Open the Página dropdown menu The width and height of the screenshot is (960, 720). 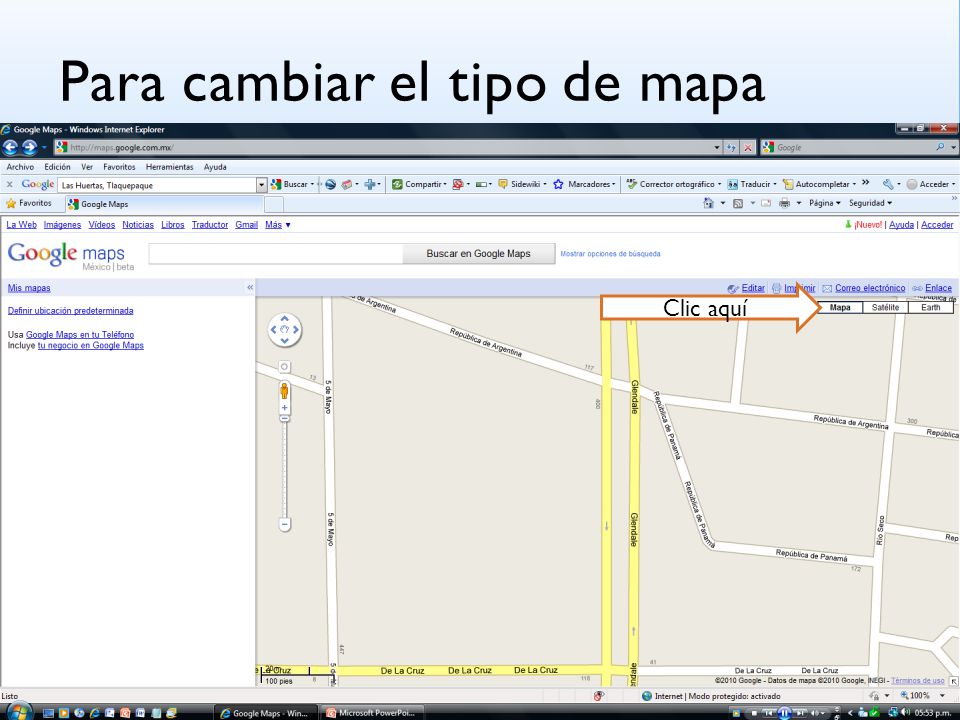[x=824, y=203]
